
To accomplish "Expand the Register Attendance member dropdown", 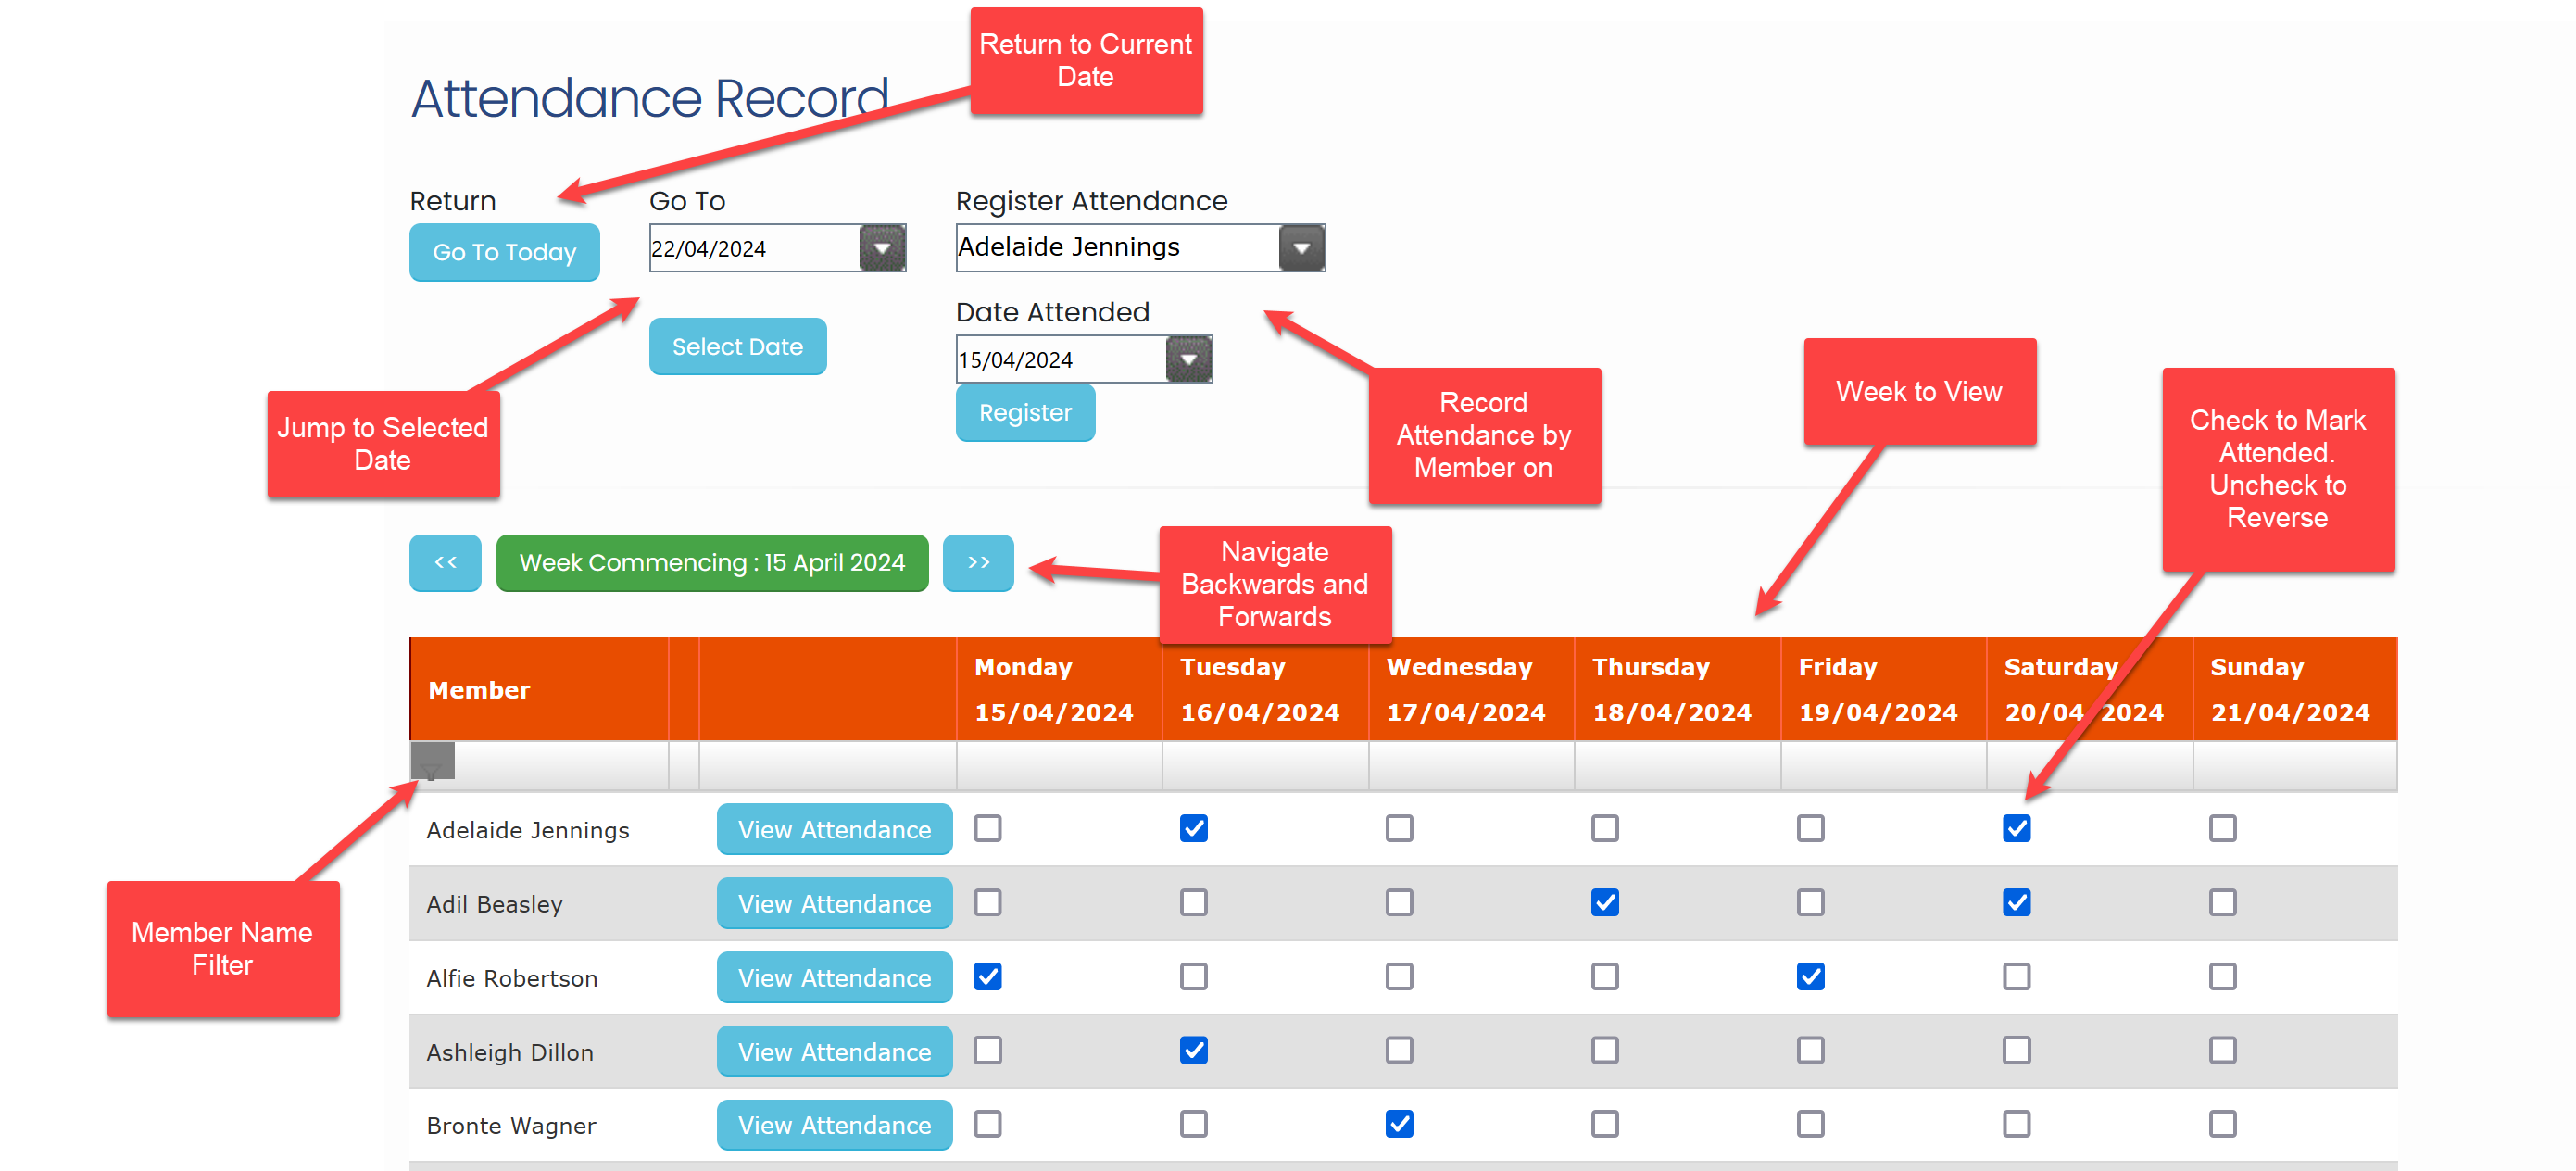I will point(1301,248).
